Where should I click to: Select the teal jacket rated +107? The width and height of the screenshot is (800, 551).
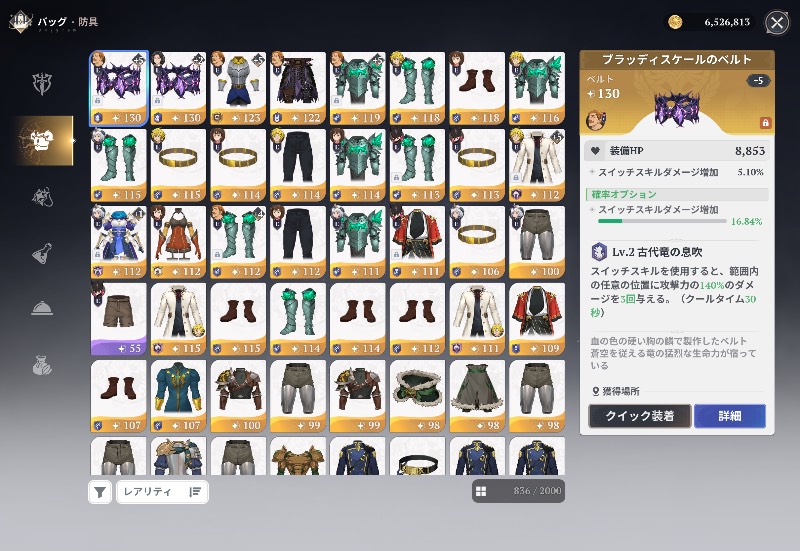179,396
